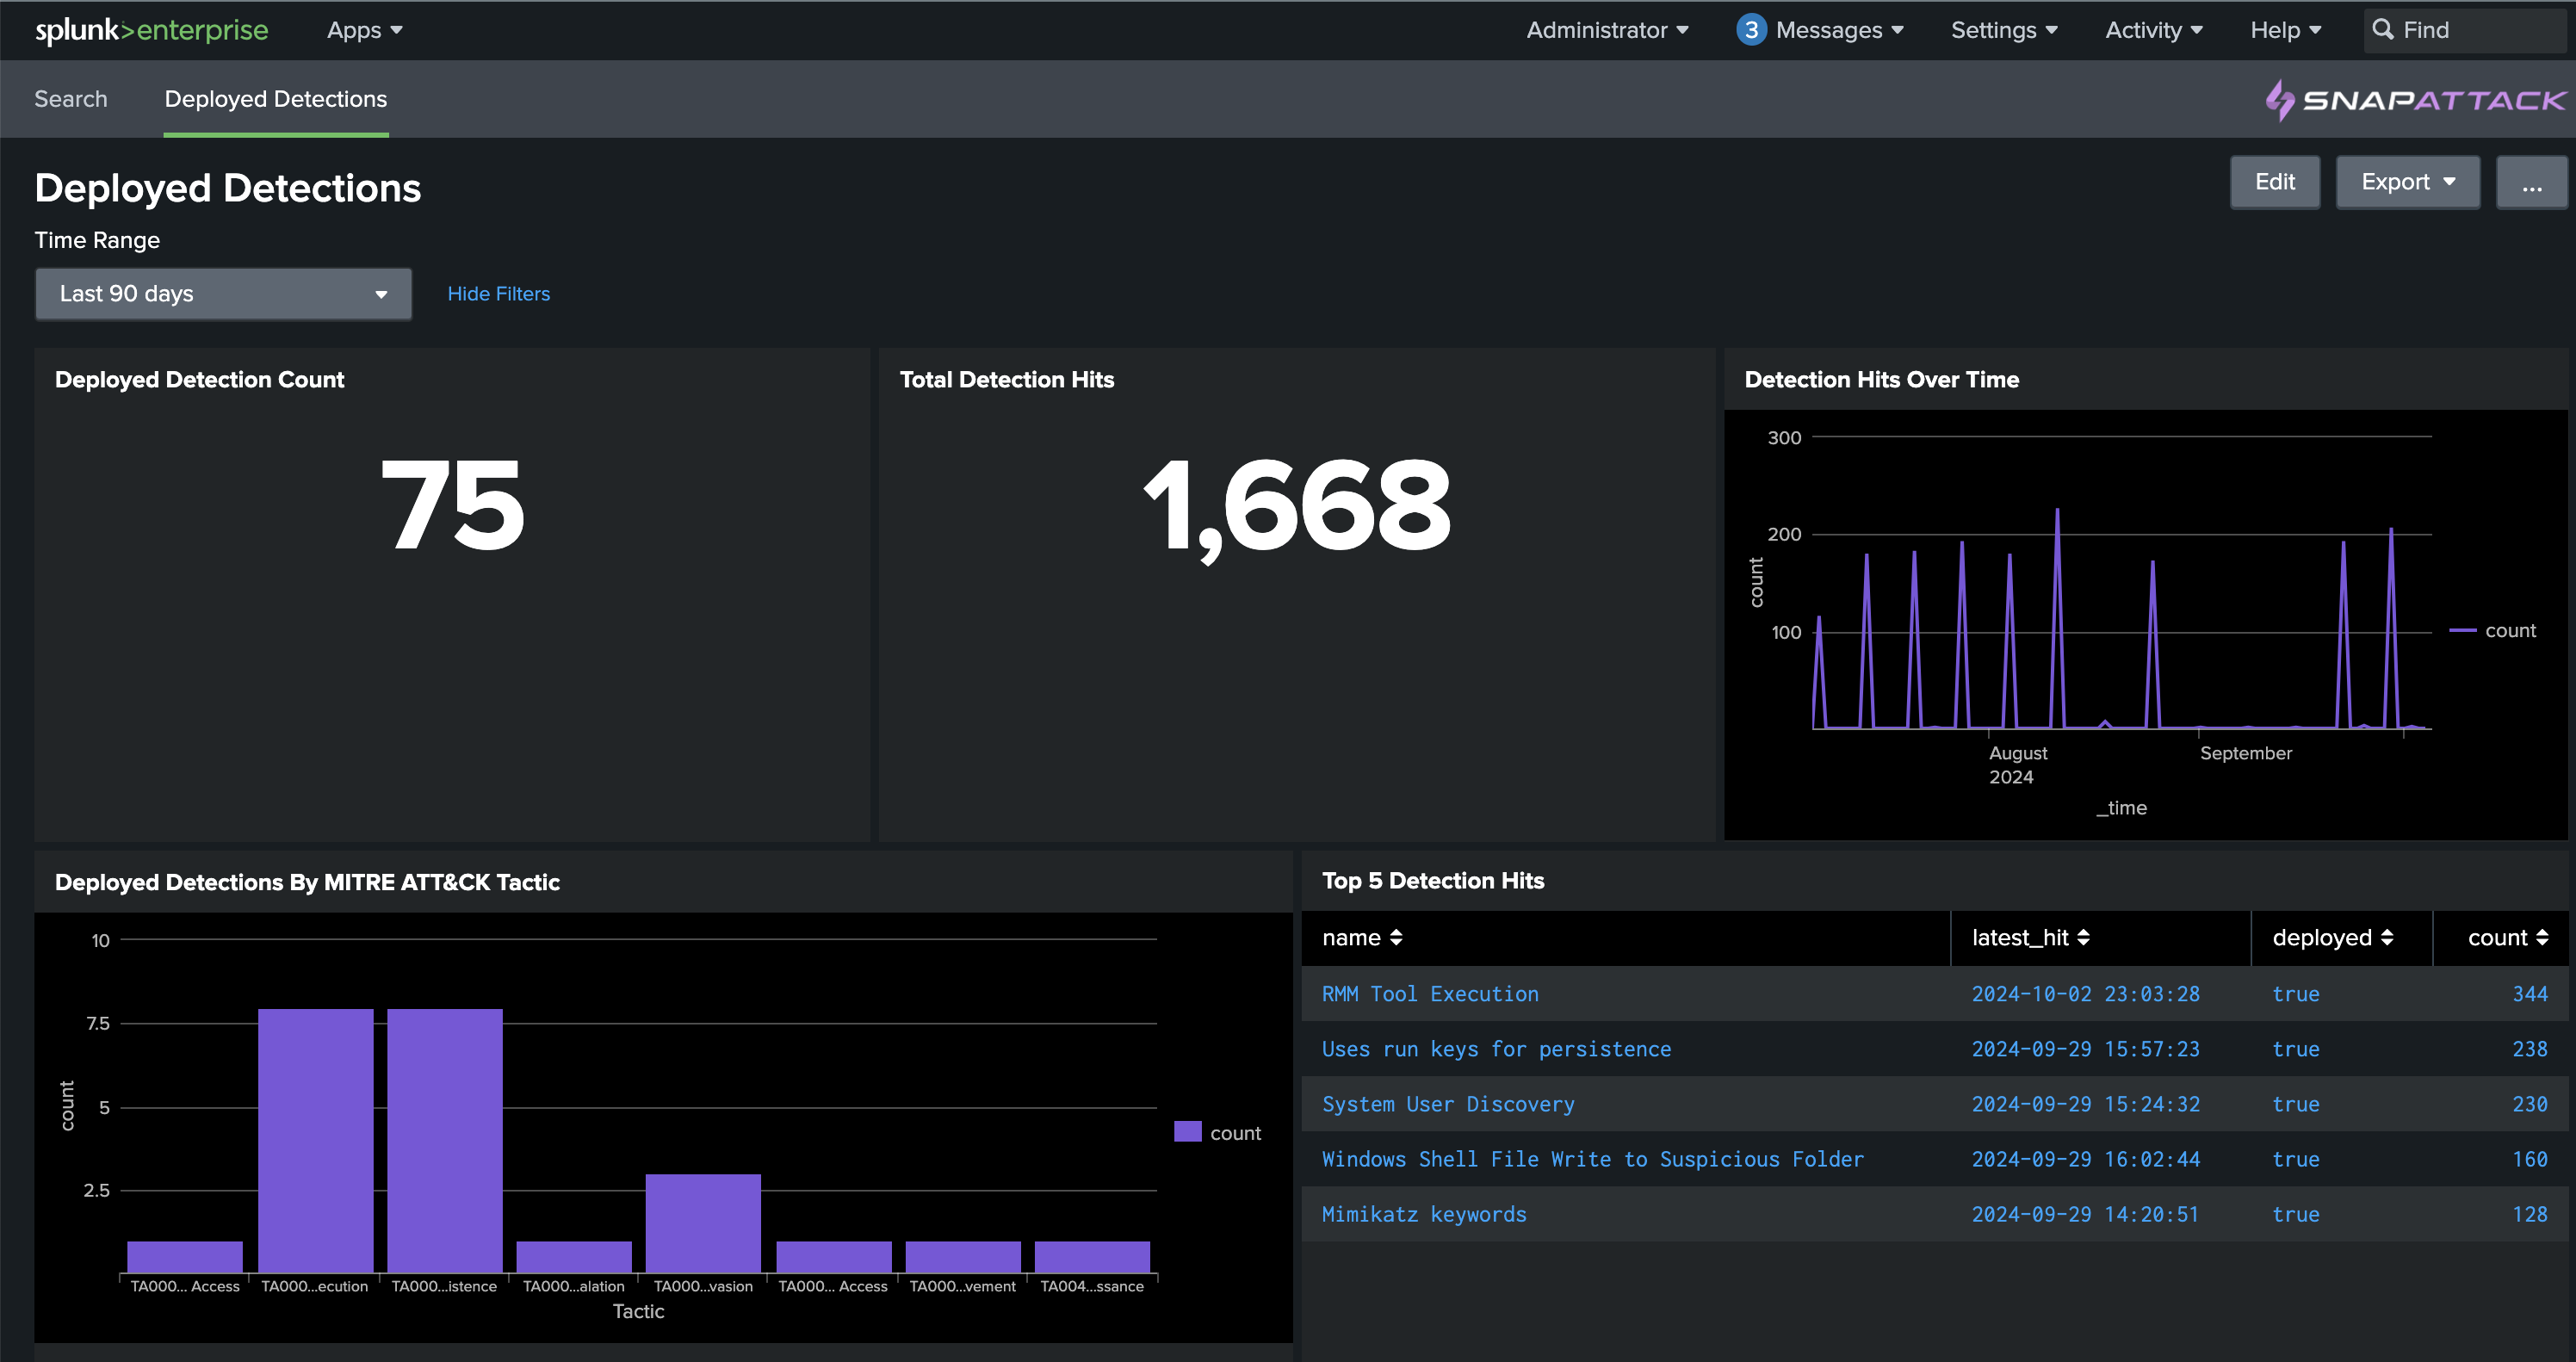Screen dimensions: 2576x1362
Task: Click the Hide Filters link
Action: pyautogui.click(x=498, y=294)
